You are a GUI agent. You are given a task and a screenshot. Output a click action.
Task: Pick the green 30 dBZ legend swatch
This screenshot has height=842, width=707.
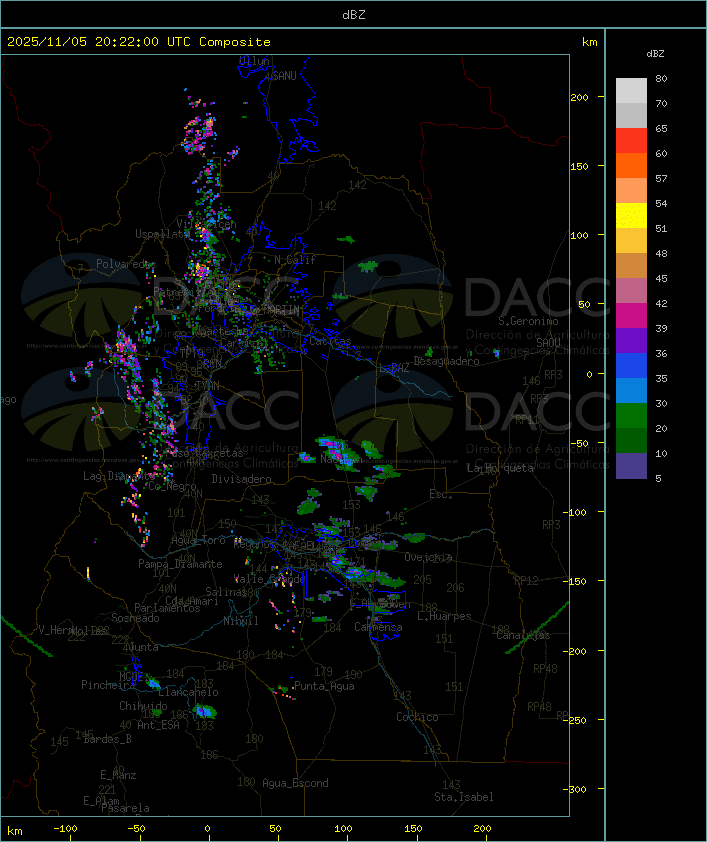click(x=631, y=415)
